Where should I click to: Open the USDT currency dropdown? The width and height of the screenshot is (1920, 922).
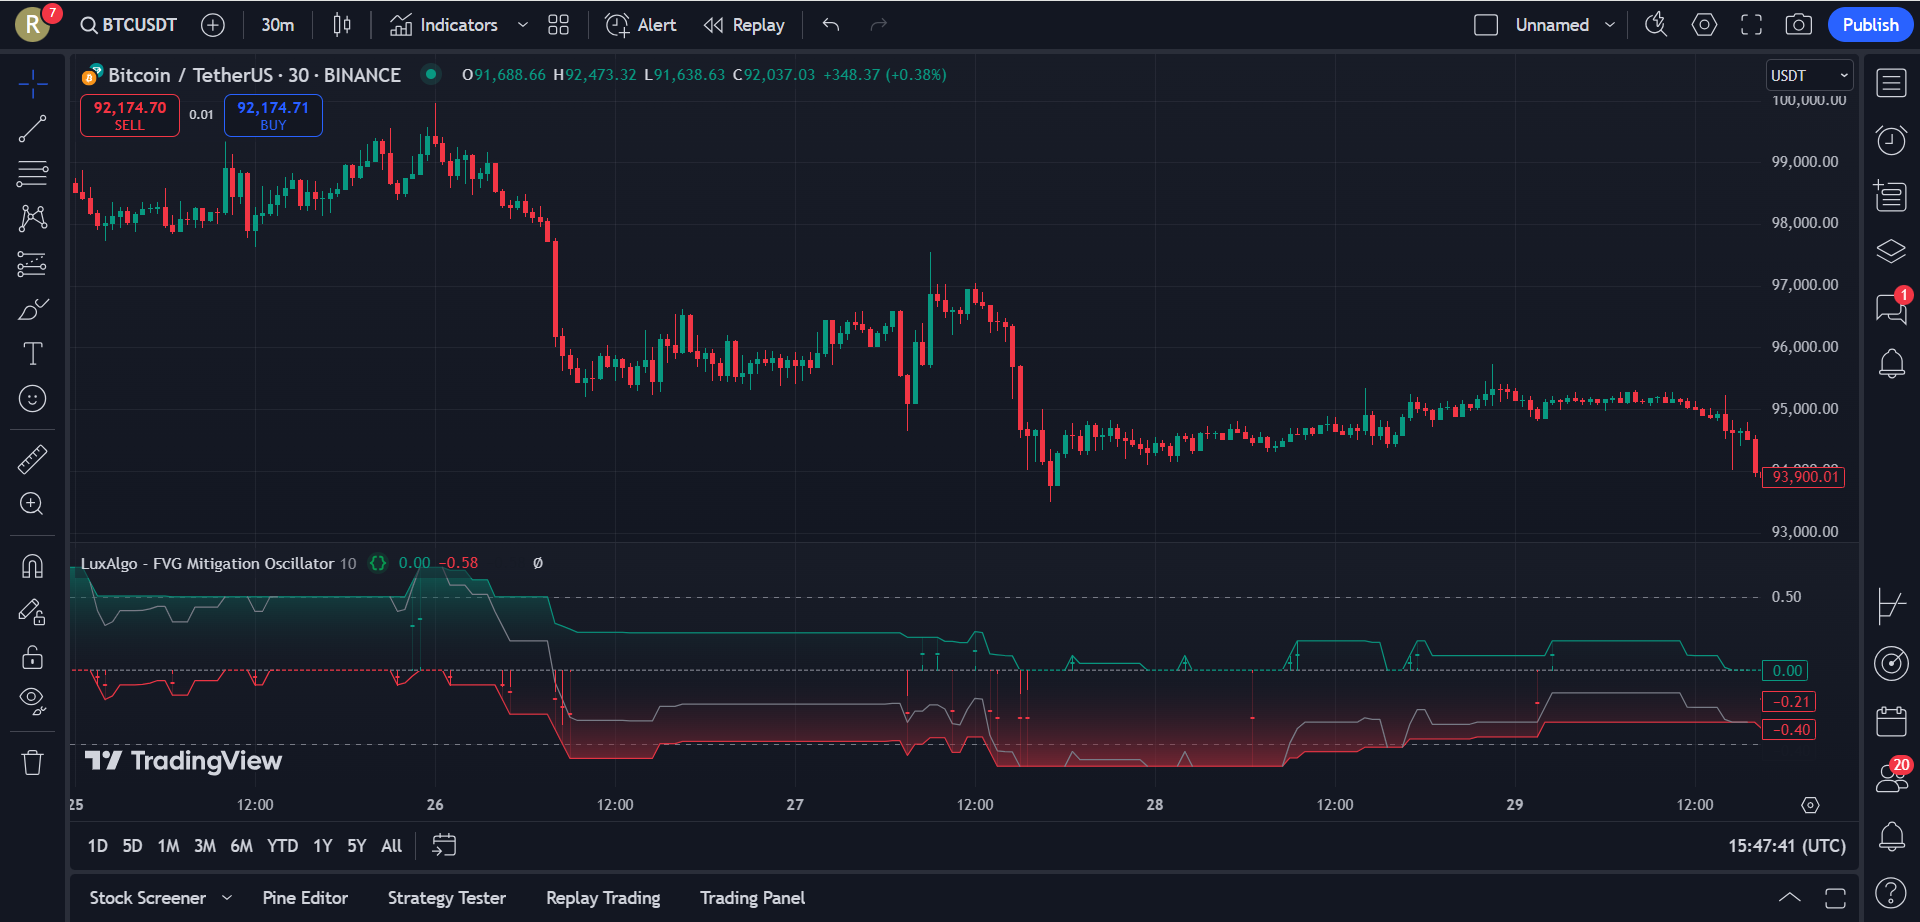[1809, 76]
